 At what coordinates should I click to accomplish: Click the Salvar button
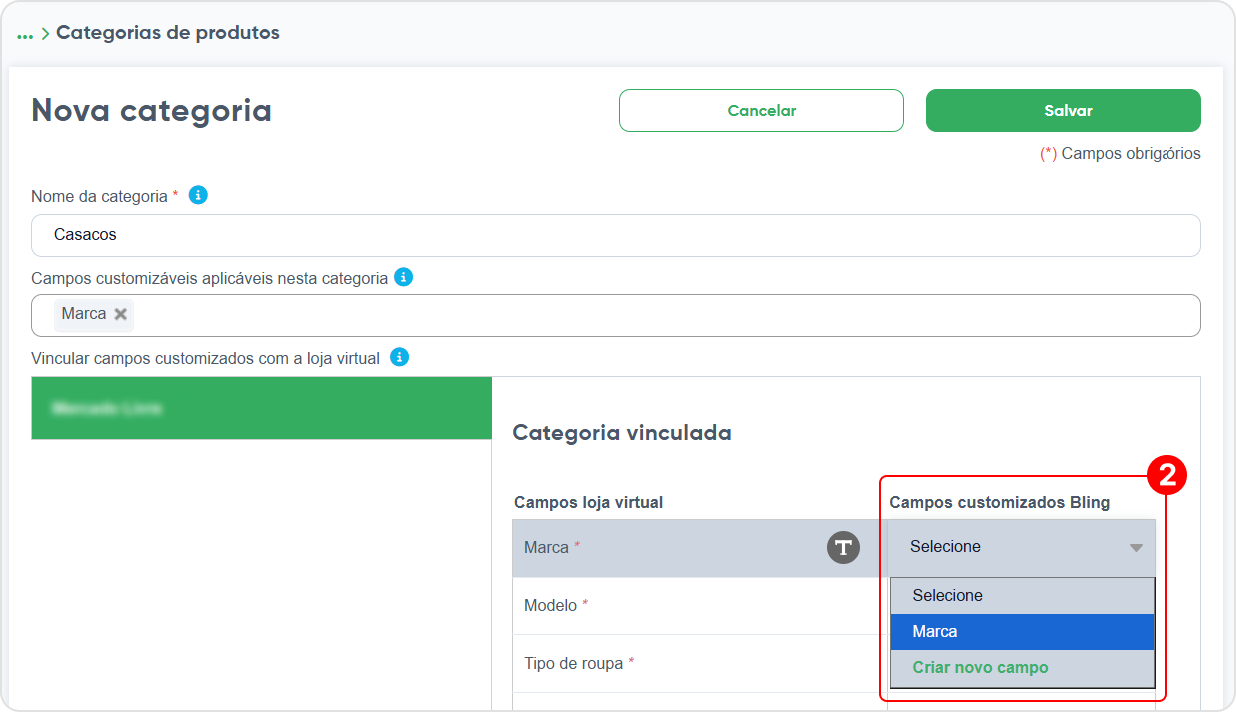point(1063,111)
